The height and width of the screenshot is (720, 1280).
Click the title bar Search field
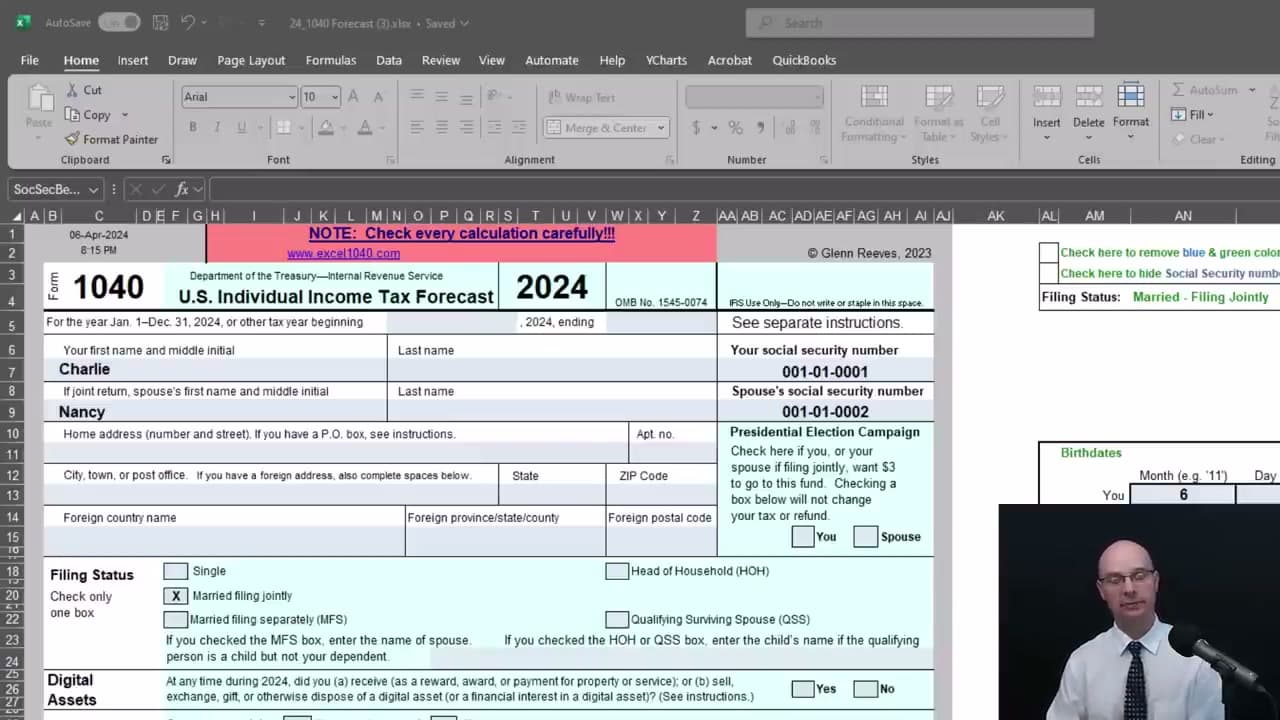pyautogui.click(x=920, y=22)
